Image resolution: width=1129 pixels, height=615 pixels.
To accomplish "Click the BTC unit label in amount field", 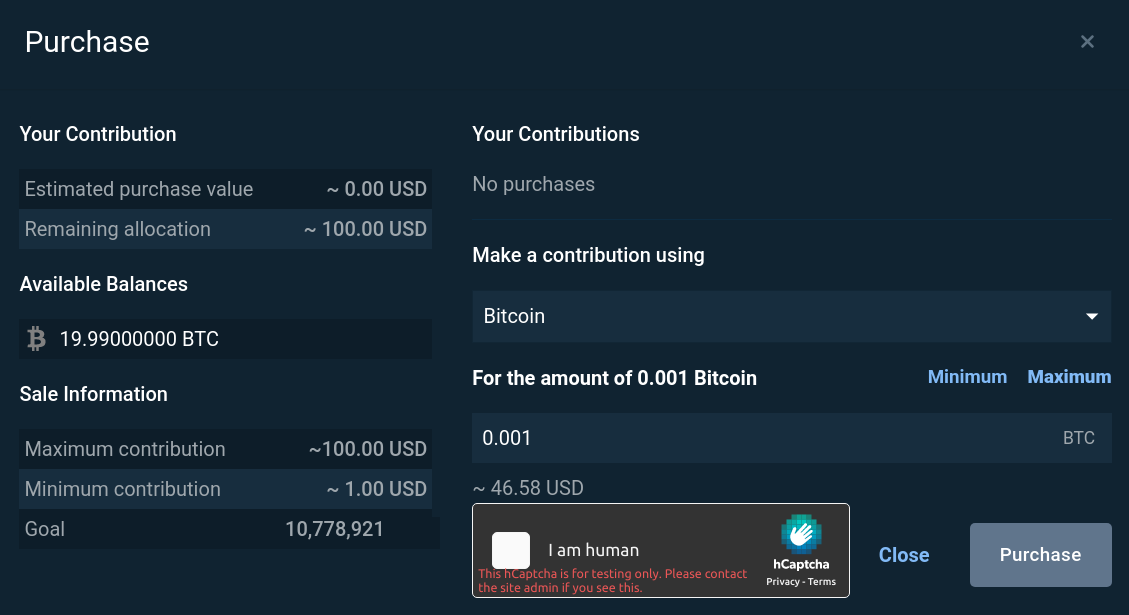I will [1079, 438].
